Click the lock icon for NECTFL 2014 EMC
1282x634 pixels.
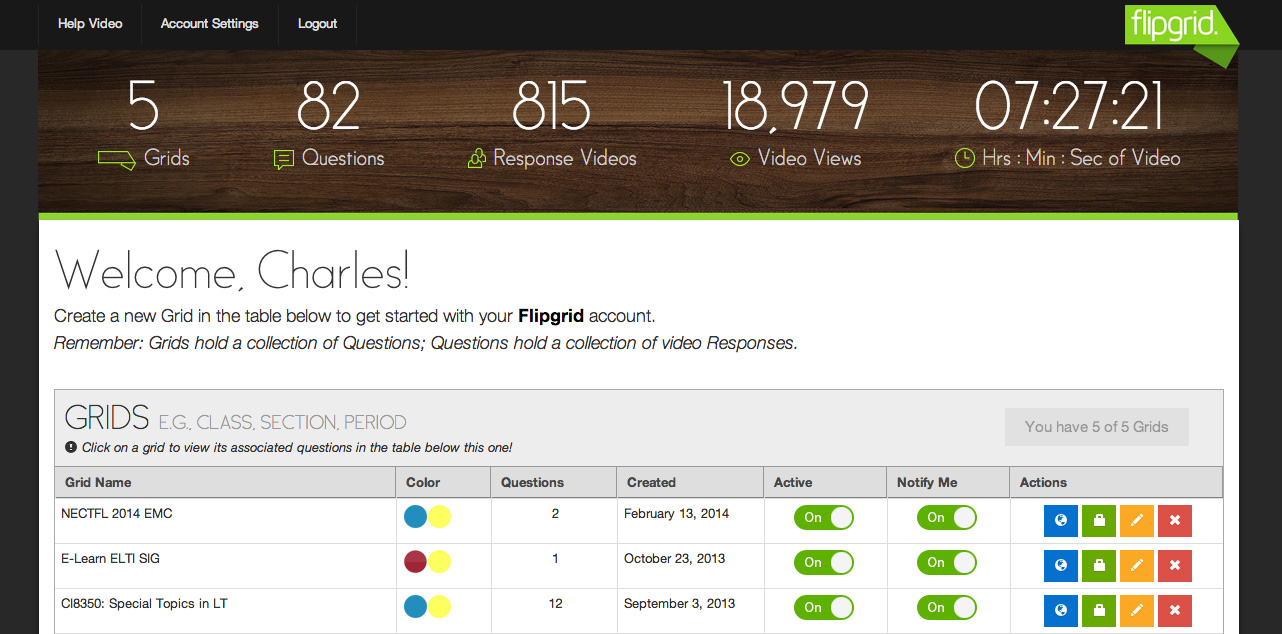pos(1099,521)
